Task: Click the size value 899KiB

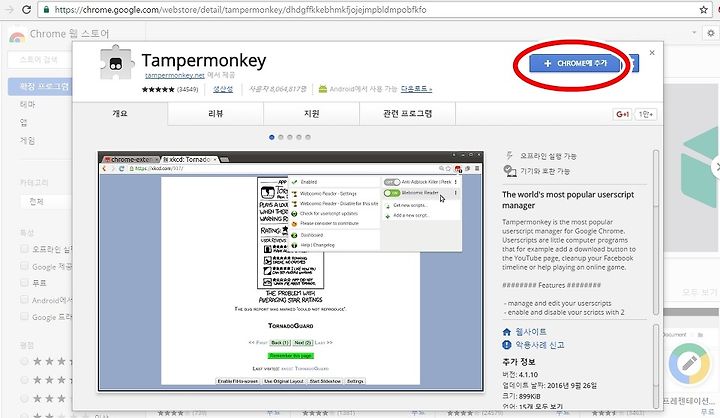Action: point(527,396)
